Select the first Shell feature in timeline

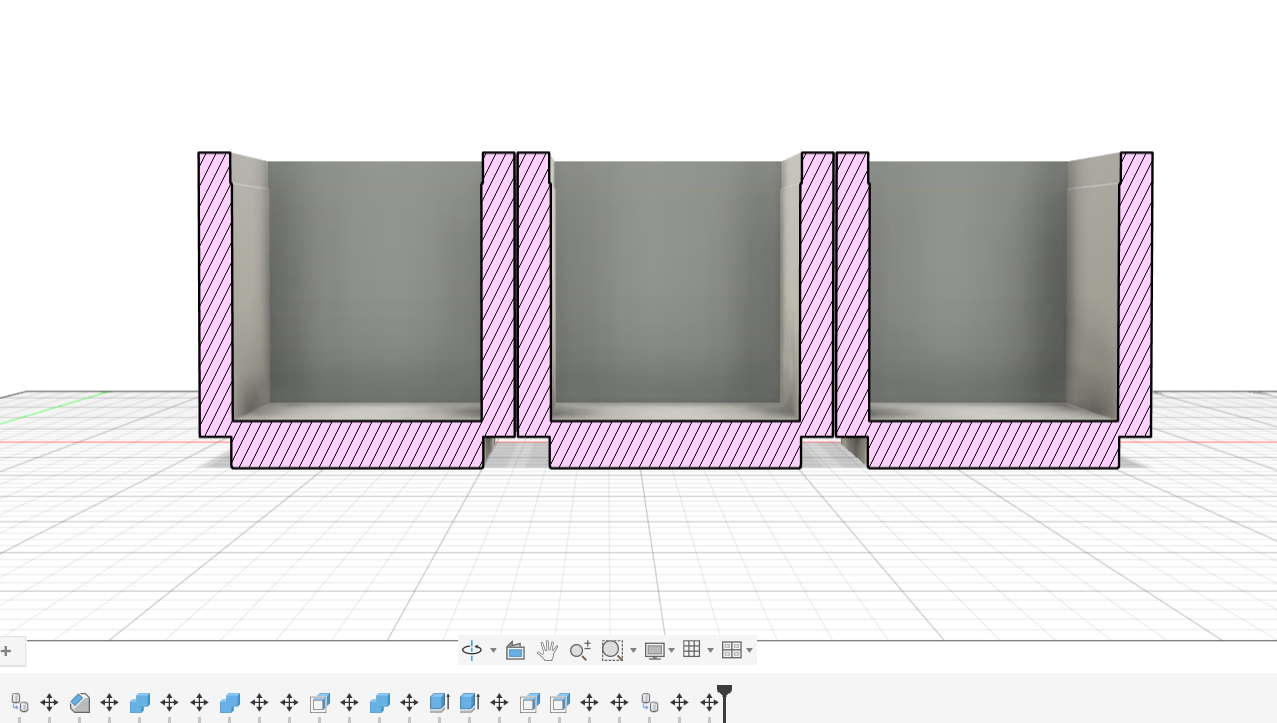coord(320,703)
